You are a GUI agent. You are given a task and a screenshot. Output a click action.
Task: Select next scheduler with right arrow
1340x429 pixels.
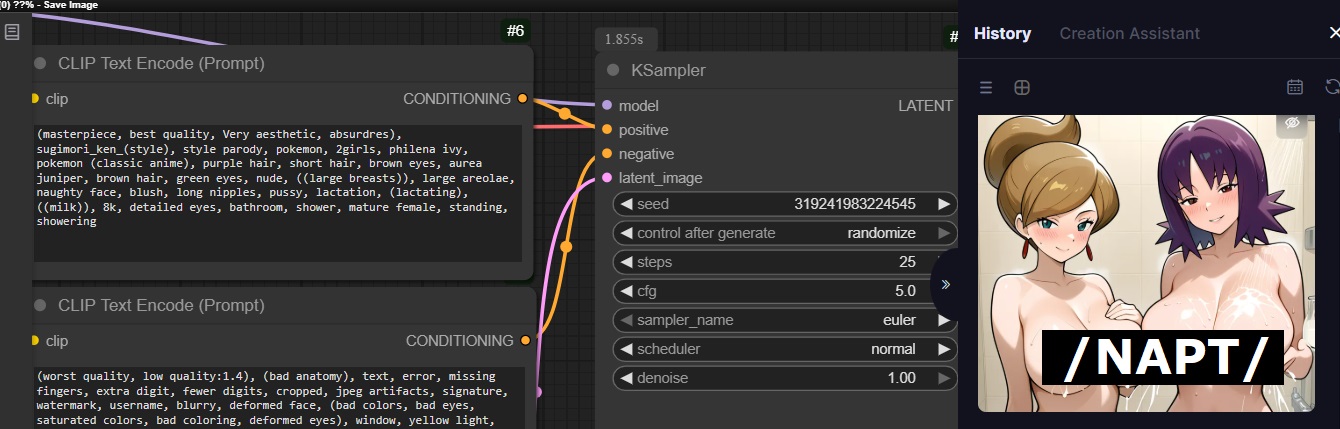pos(943,349)
